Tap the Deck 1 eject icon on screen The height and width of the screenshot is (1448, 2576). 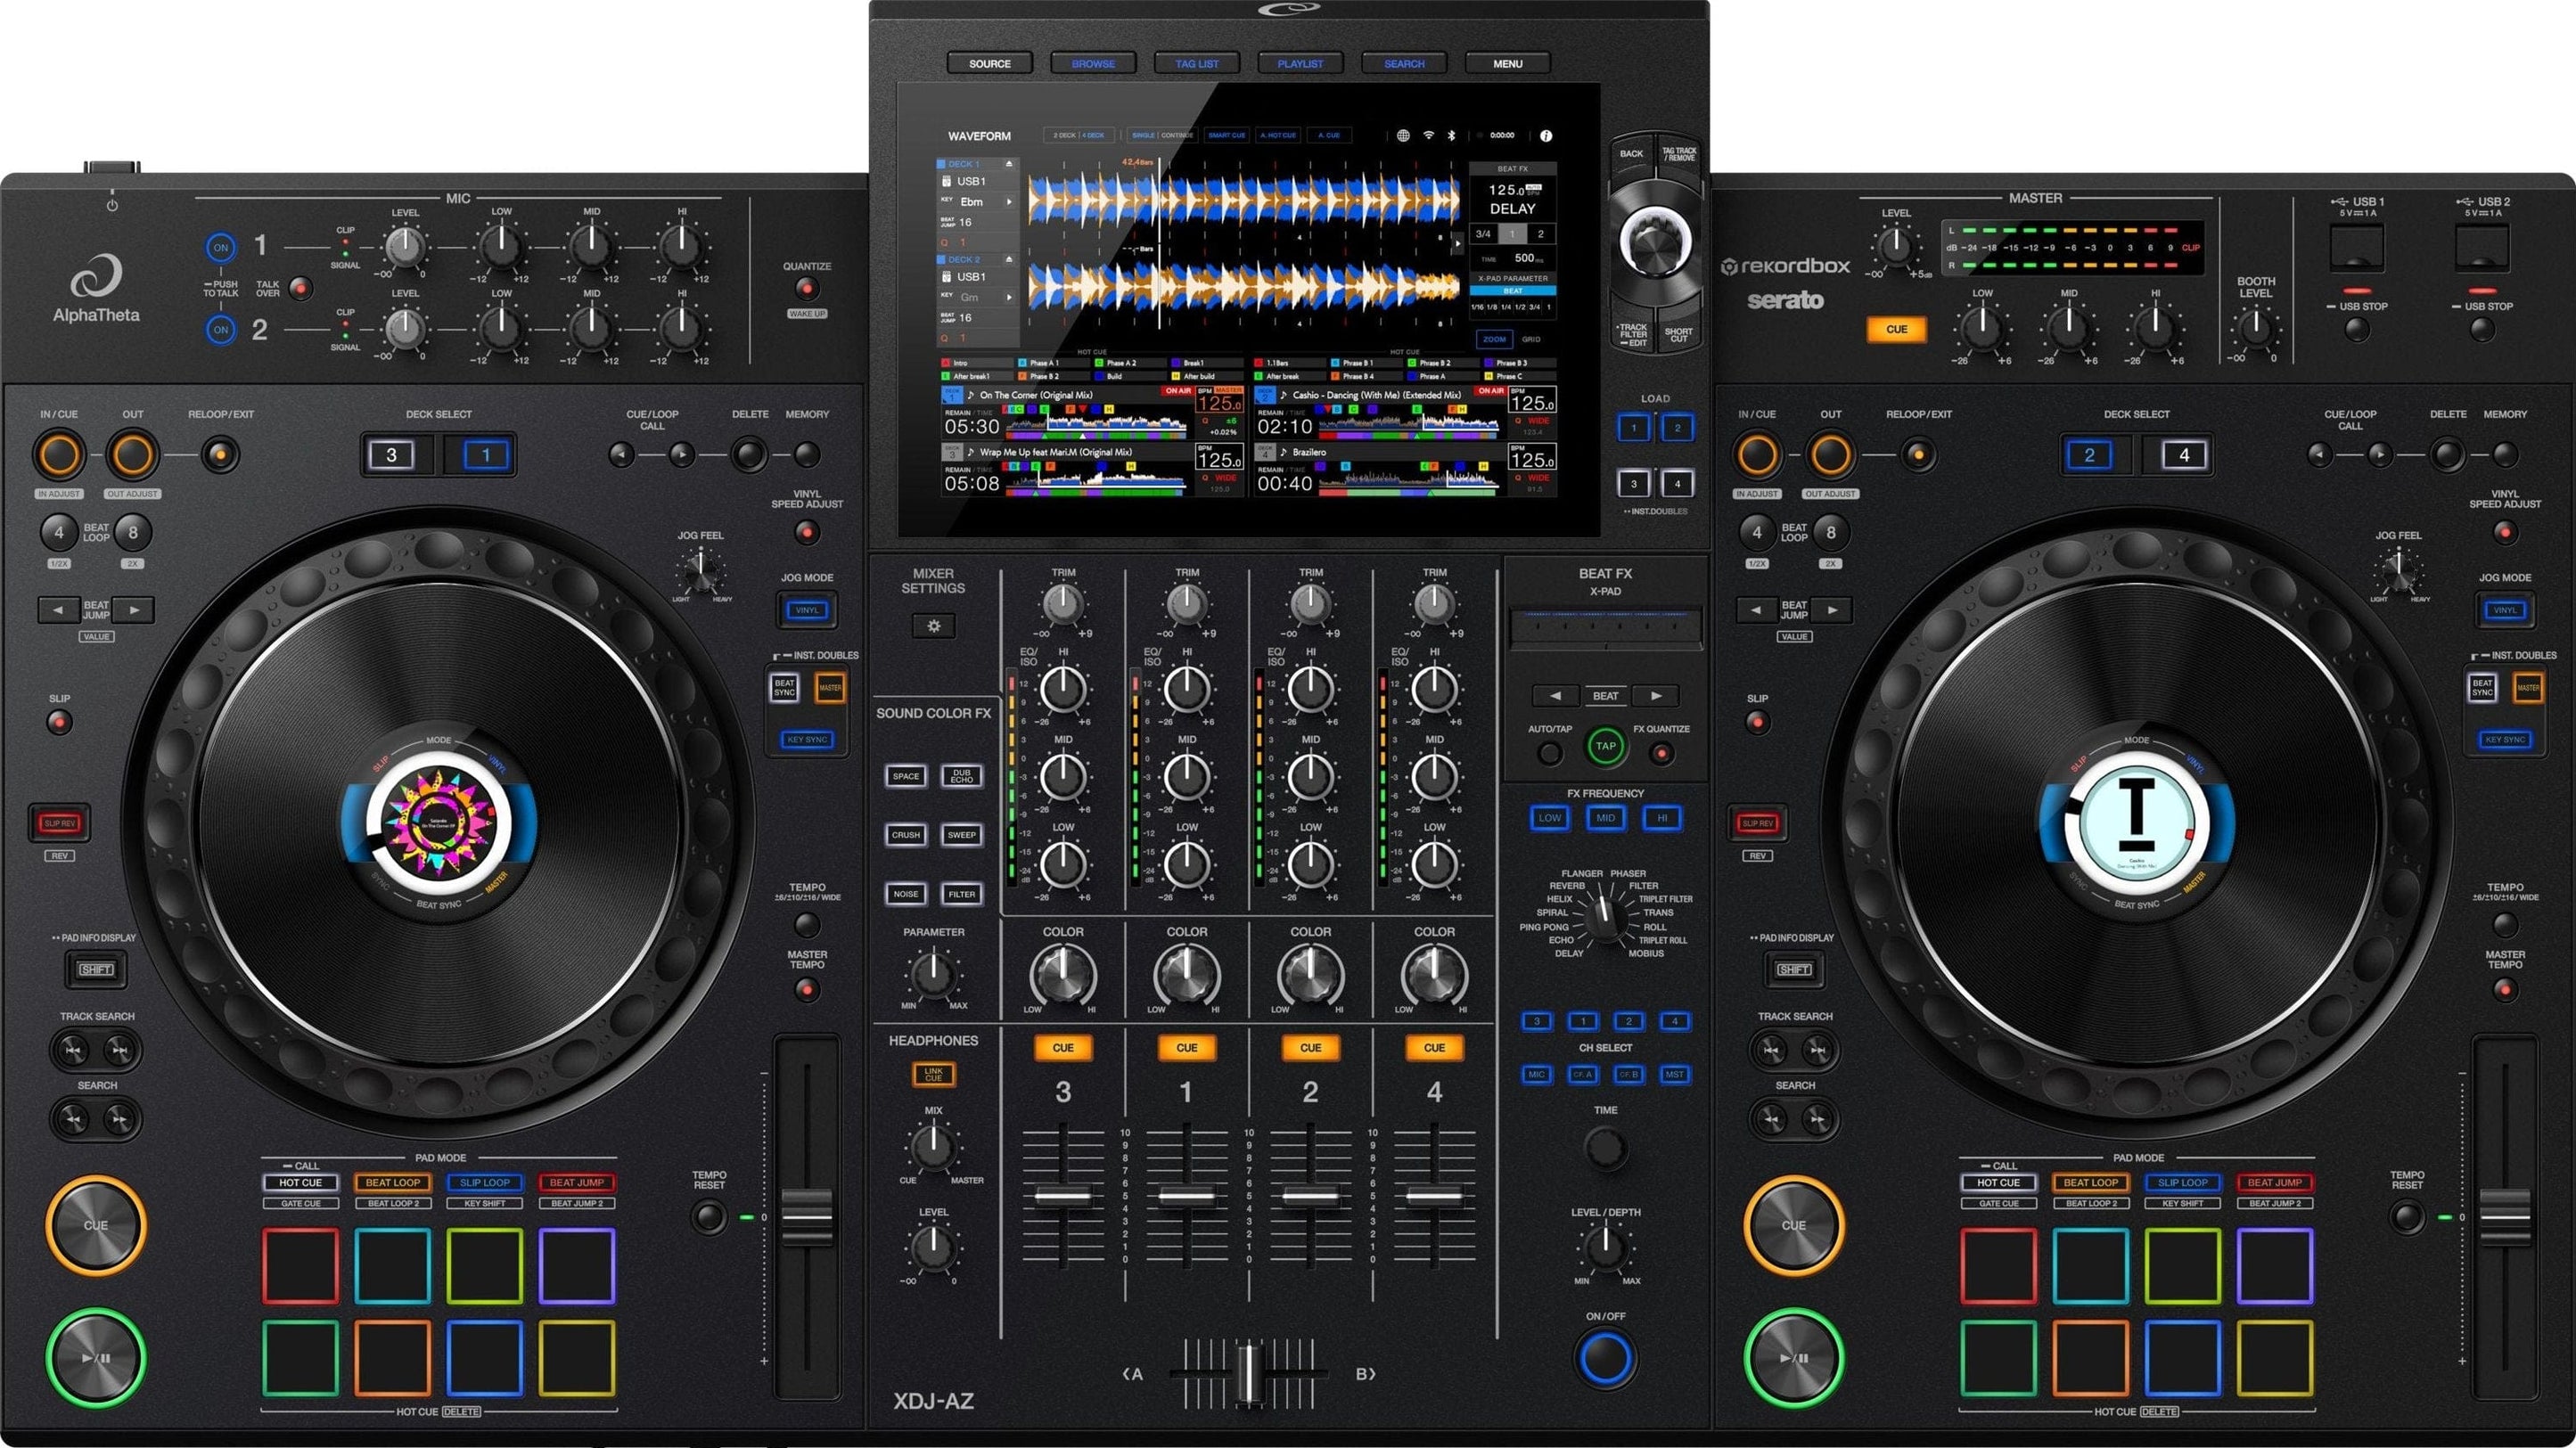(1010, 166)
